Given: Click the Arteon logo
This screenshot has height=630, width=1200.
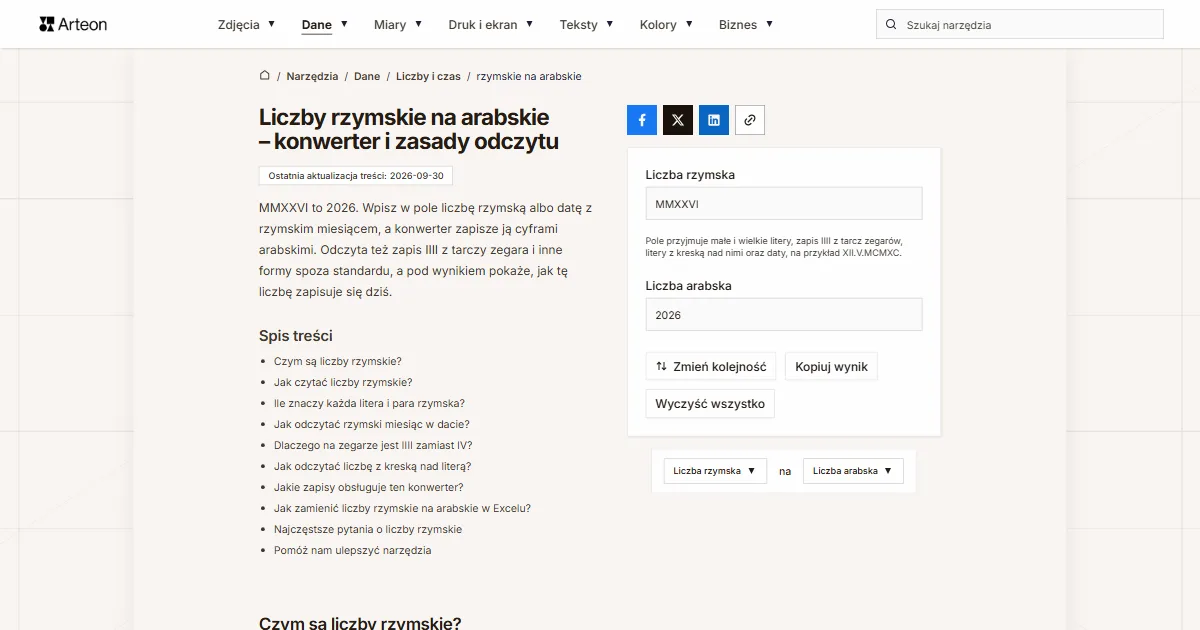Looking at the screenshot, I should coord(73,24).
